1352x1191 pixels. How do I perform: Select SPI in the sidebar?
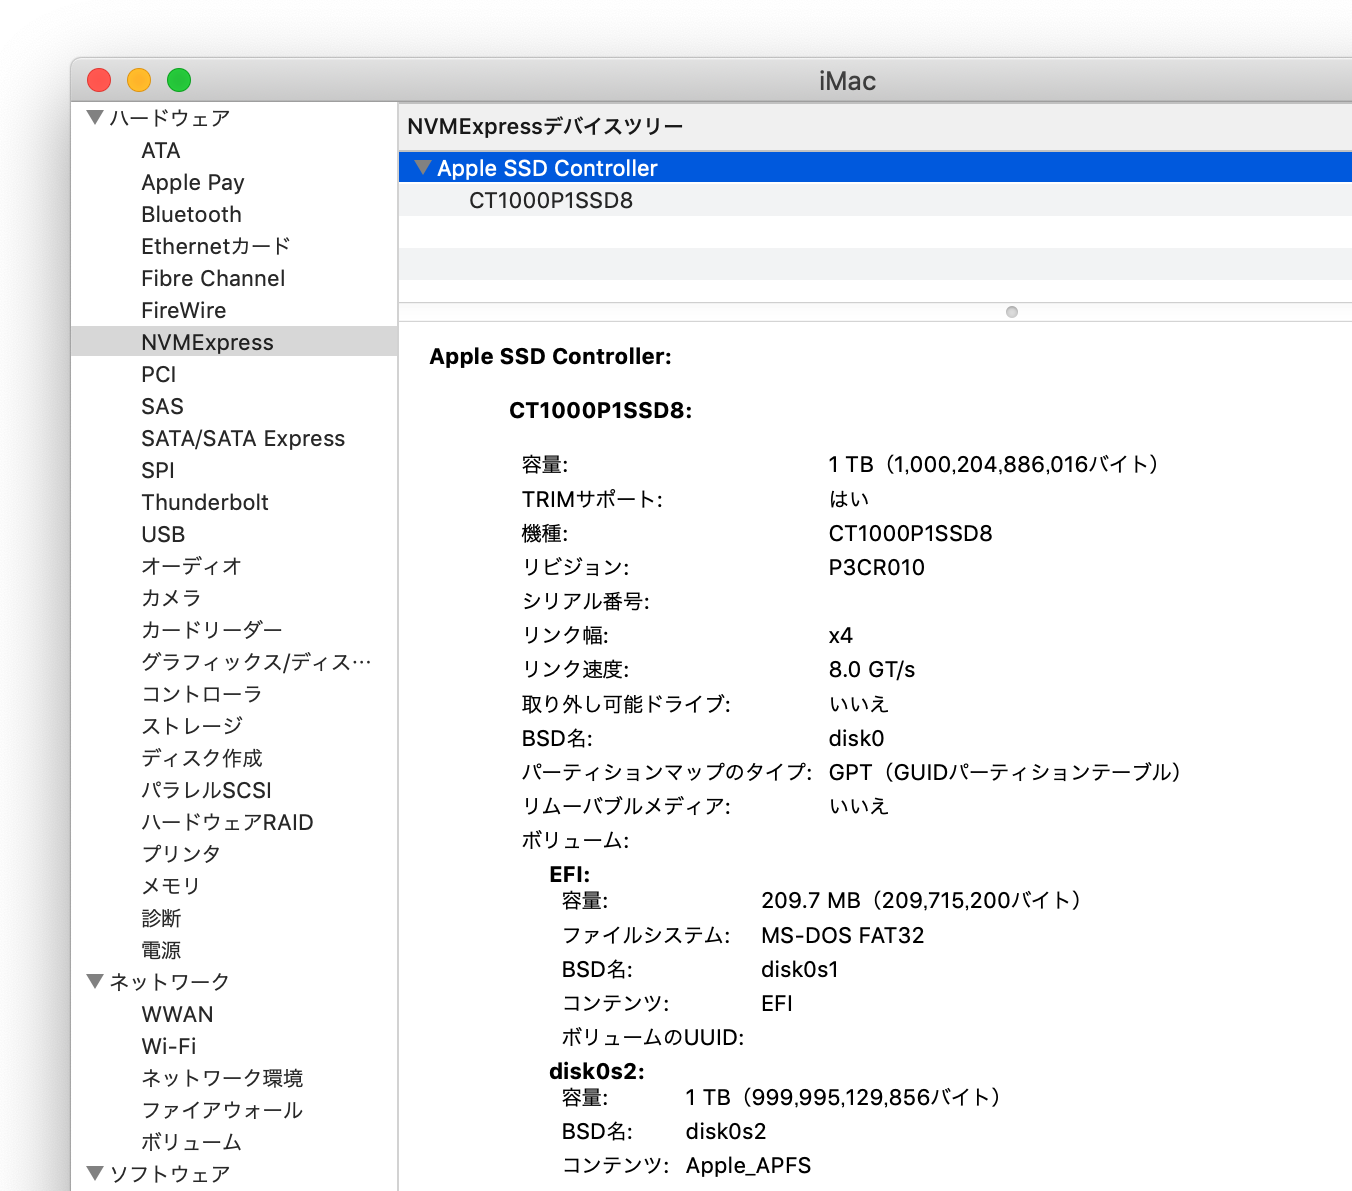click(158, 470)
